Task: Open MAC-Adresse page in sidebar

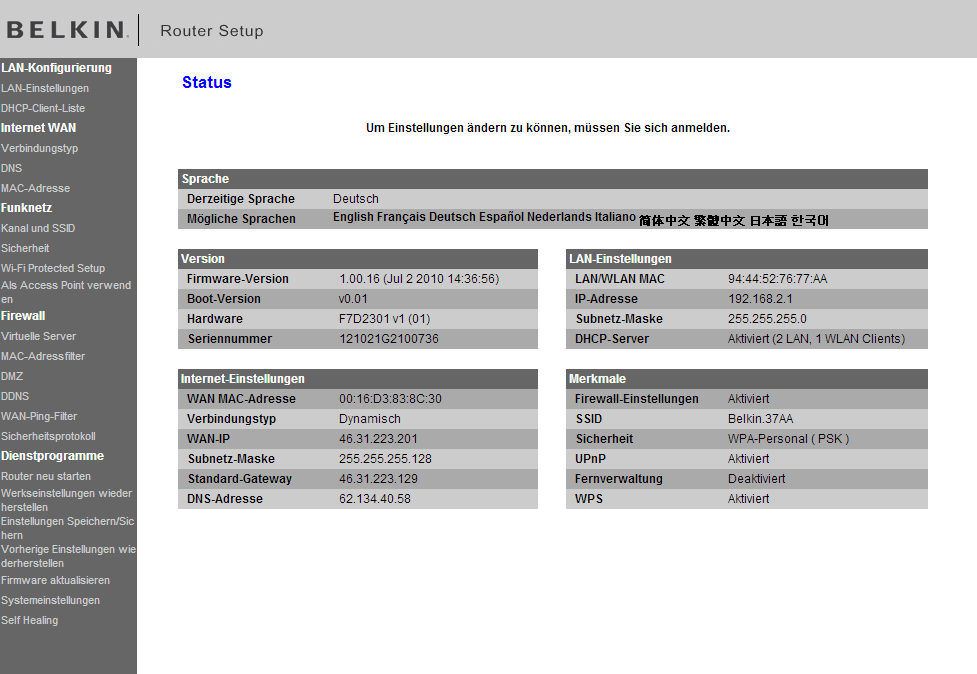Action: click(36, 188)
